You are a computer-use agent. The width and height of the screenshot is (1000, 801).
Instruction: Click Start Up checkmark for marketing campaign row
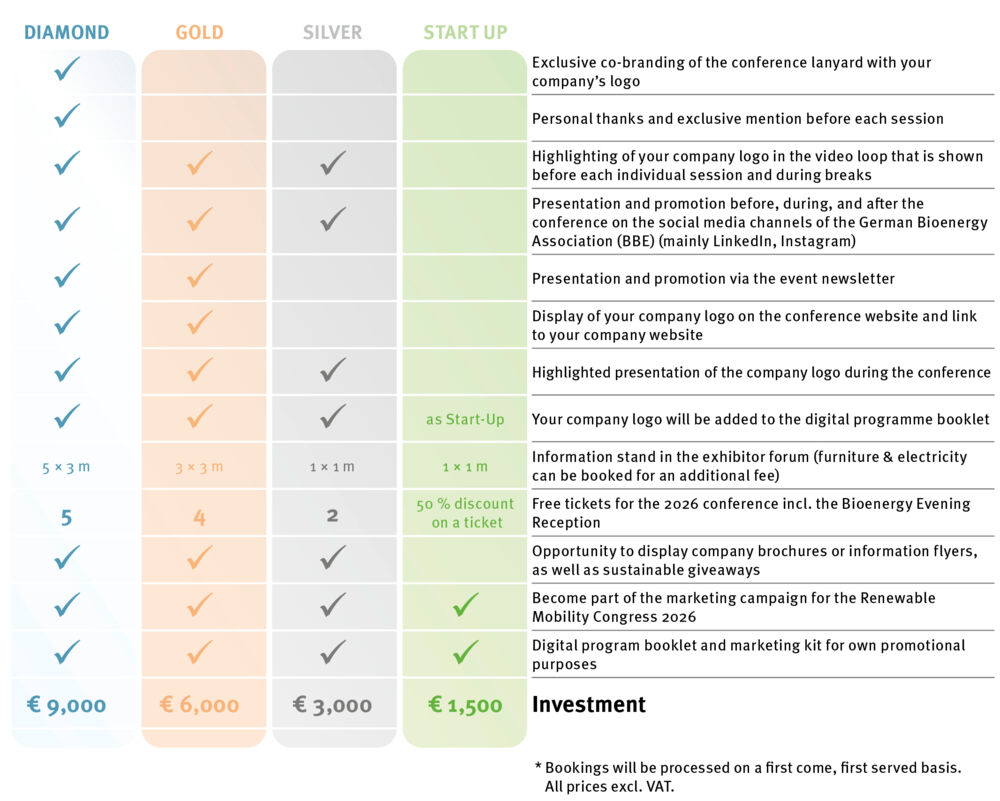click(465, 605)
